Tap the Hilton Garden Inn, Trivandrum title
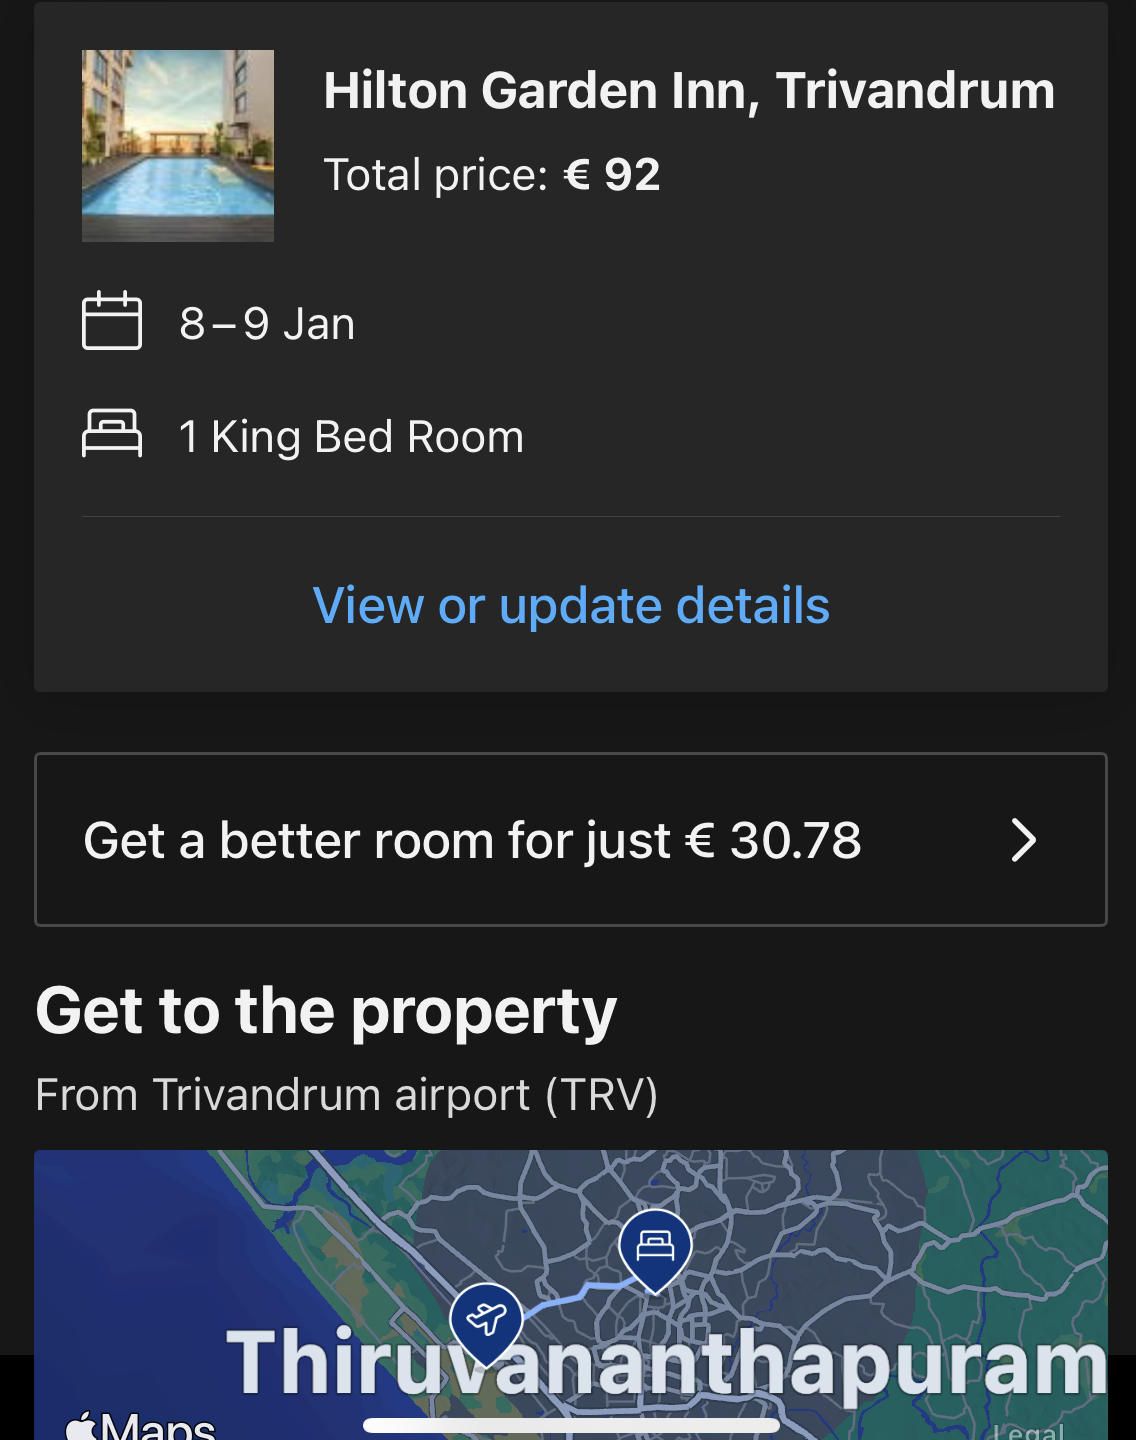 pos(689,91)
